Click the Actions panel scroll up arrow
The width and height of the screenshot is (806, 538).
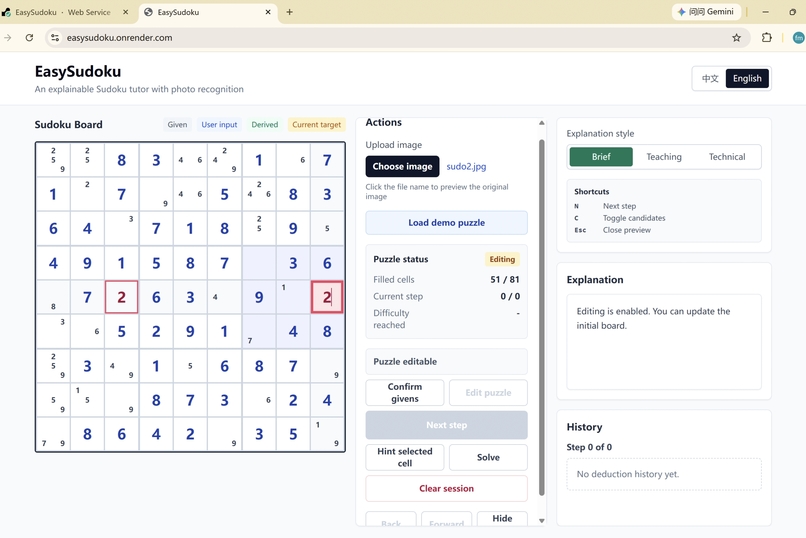(541, 123)
